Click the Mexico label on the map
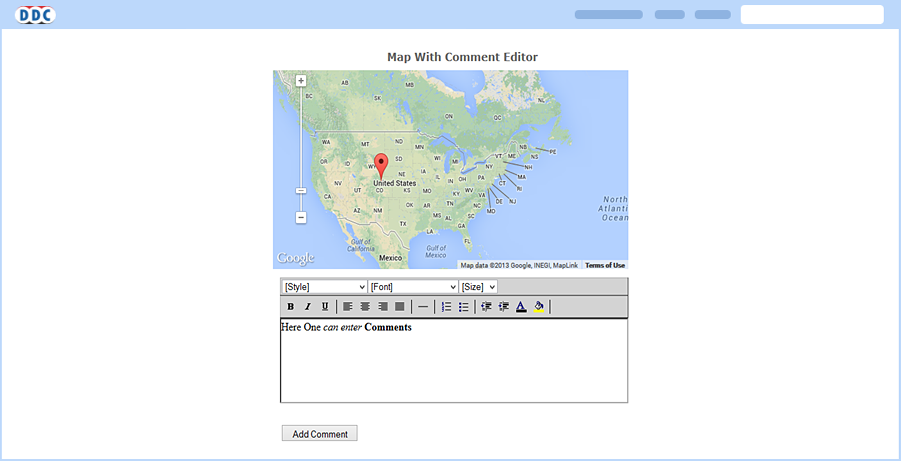The image size is (901, 461). coord(391,258)
